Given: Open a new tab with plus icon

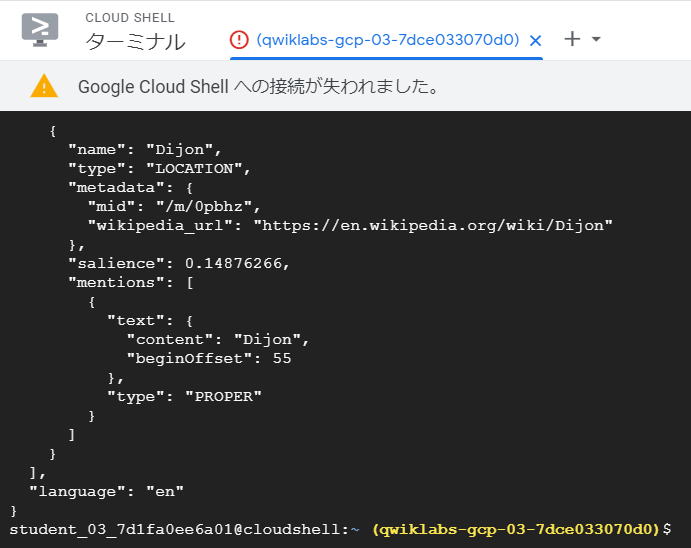Looking at the screenshot, I should click(572, 39).
